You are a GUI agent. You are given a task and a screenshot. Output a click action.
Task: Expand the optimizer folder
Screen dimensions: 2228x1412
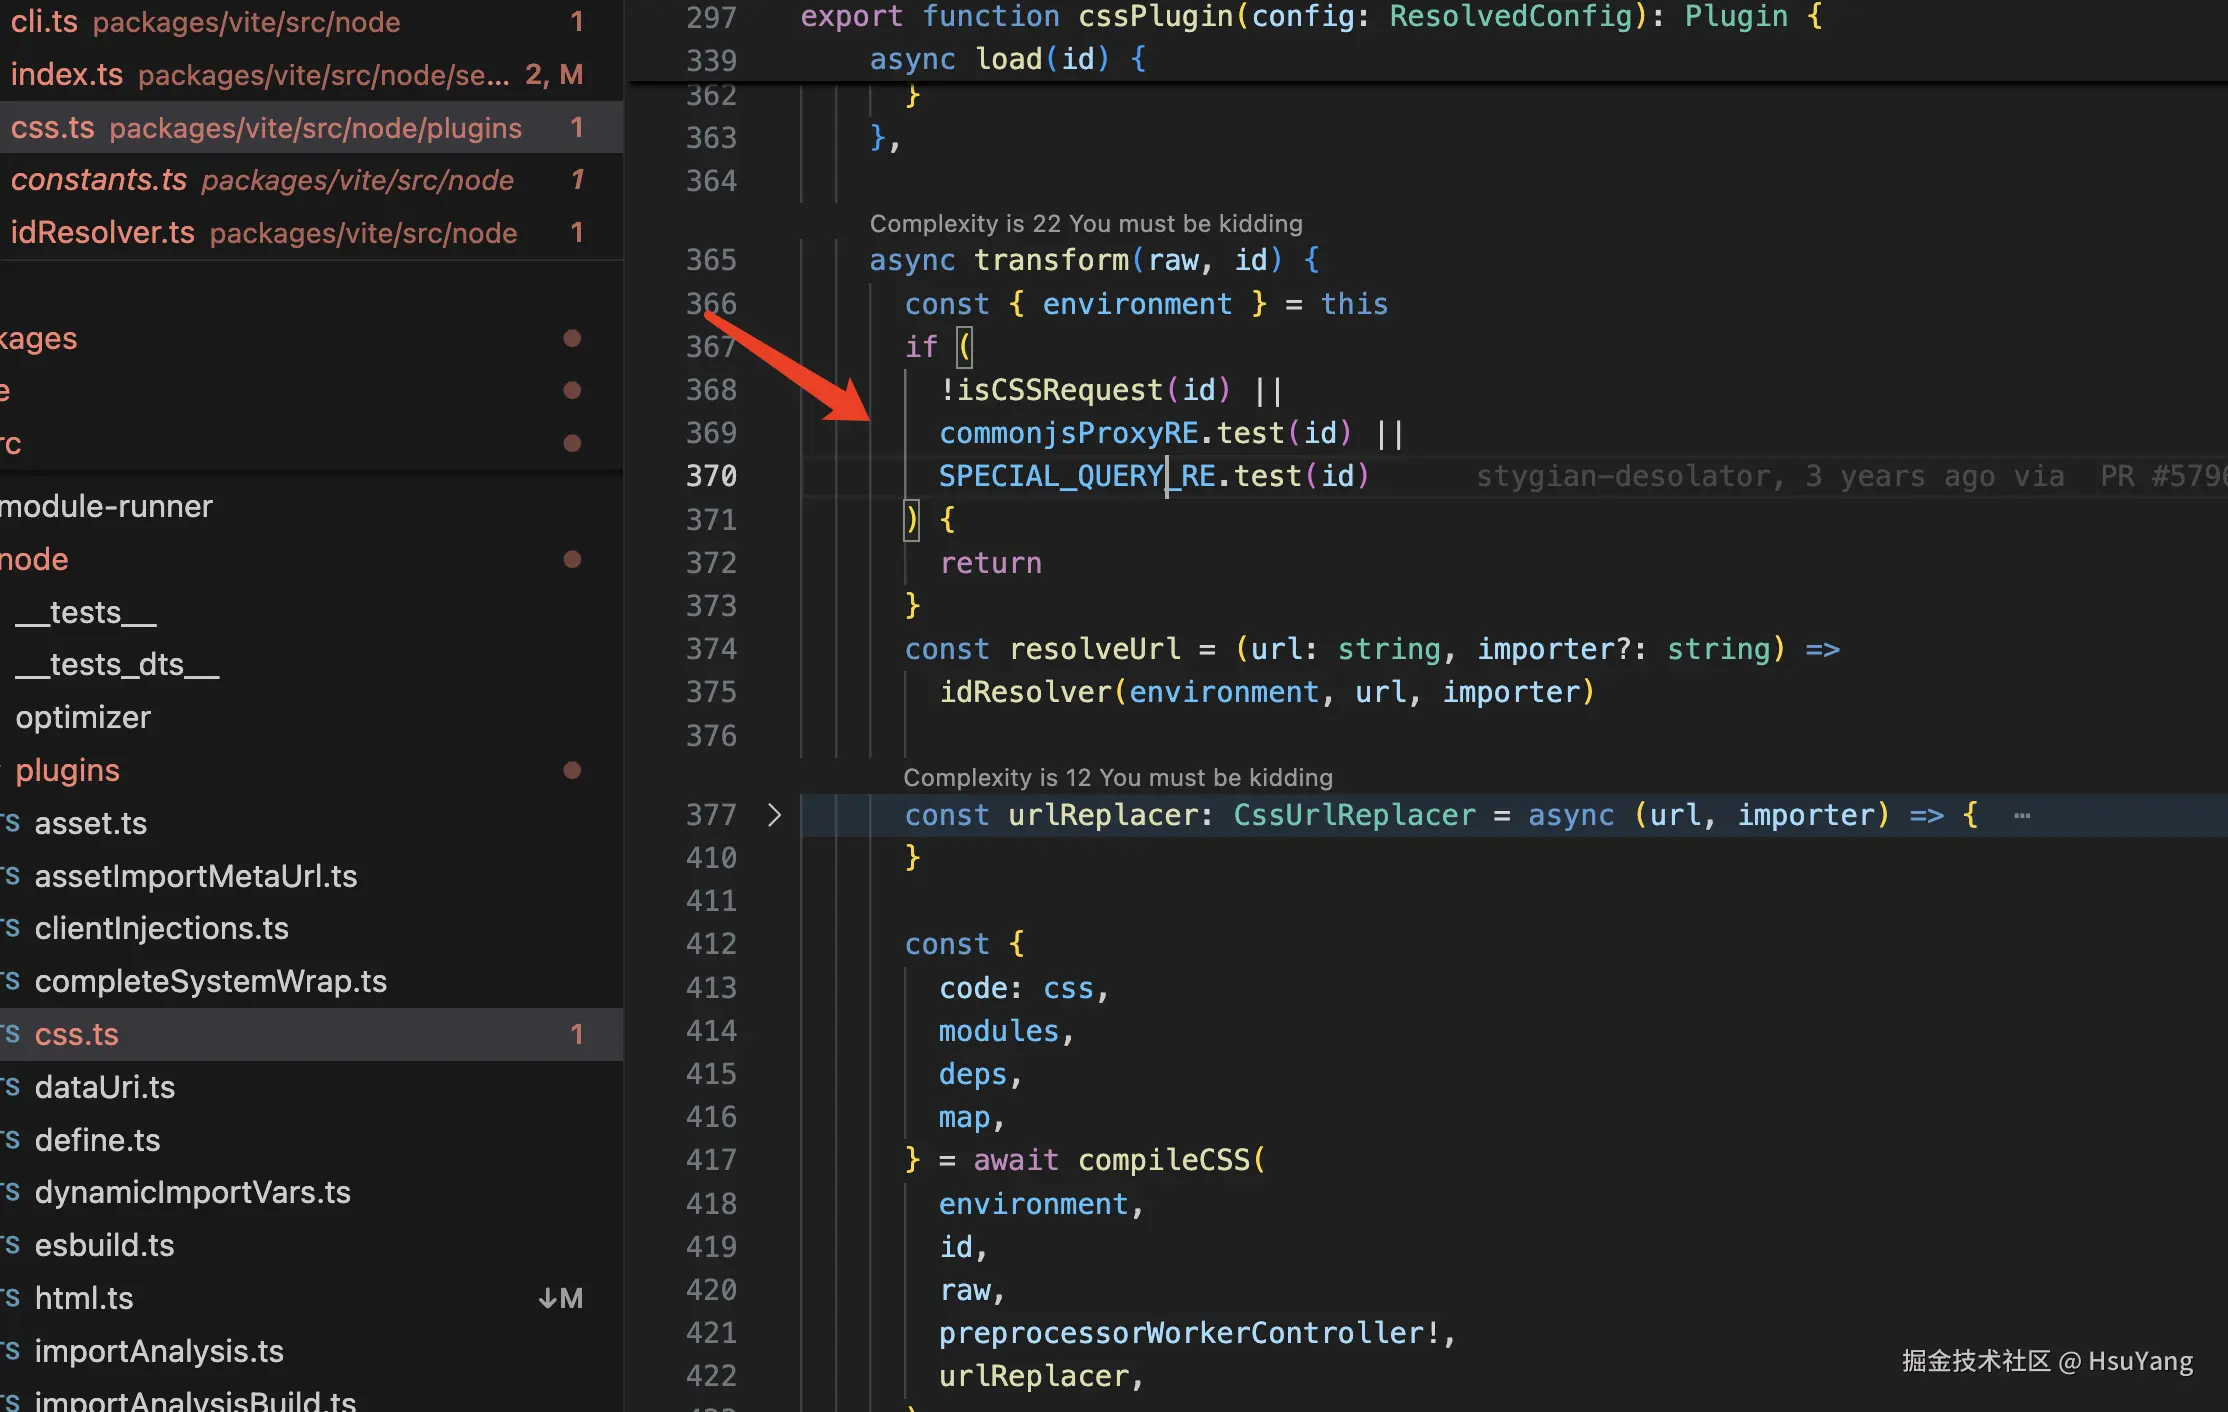click(x=83, y=717)
